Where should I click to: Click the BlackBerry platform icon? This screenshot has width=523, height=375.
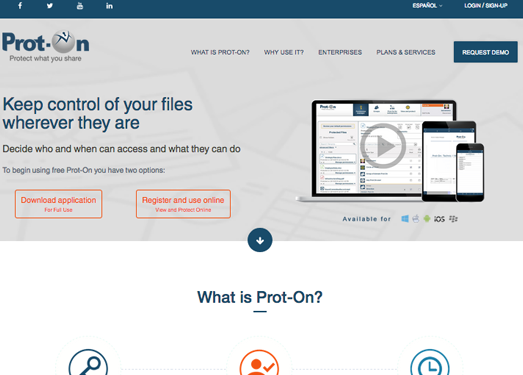tap(453, 219)
